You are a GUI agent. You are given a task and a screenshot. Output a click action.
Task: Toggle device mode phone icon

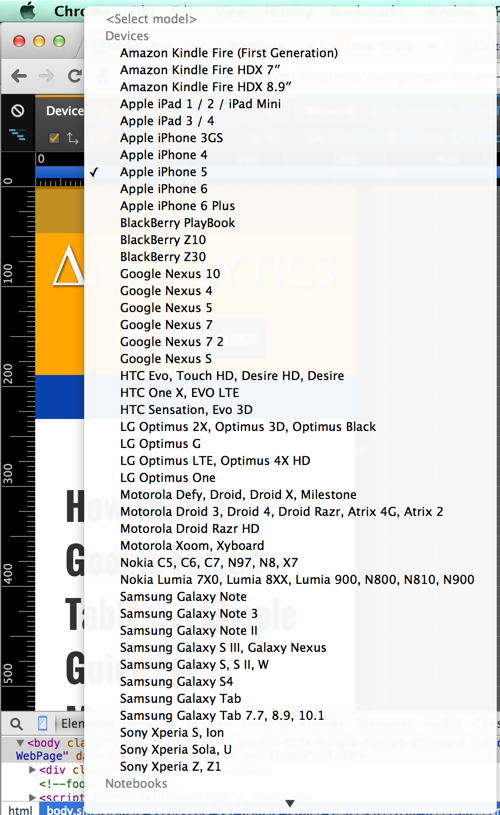pos(43,723)
